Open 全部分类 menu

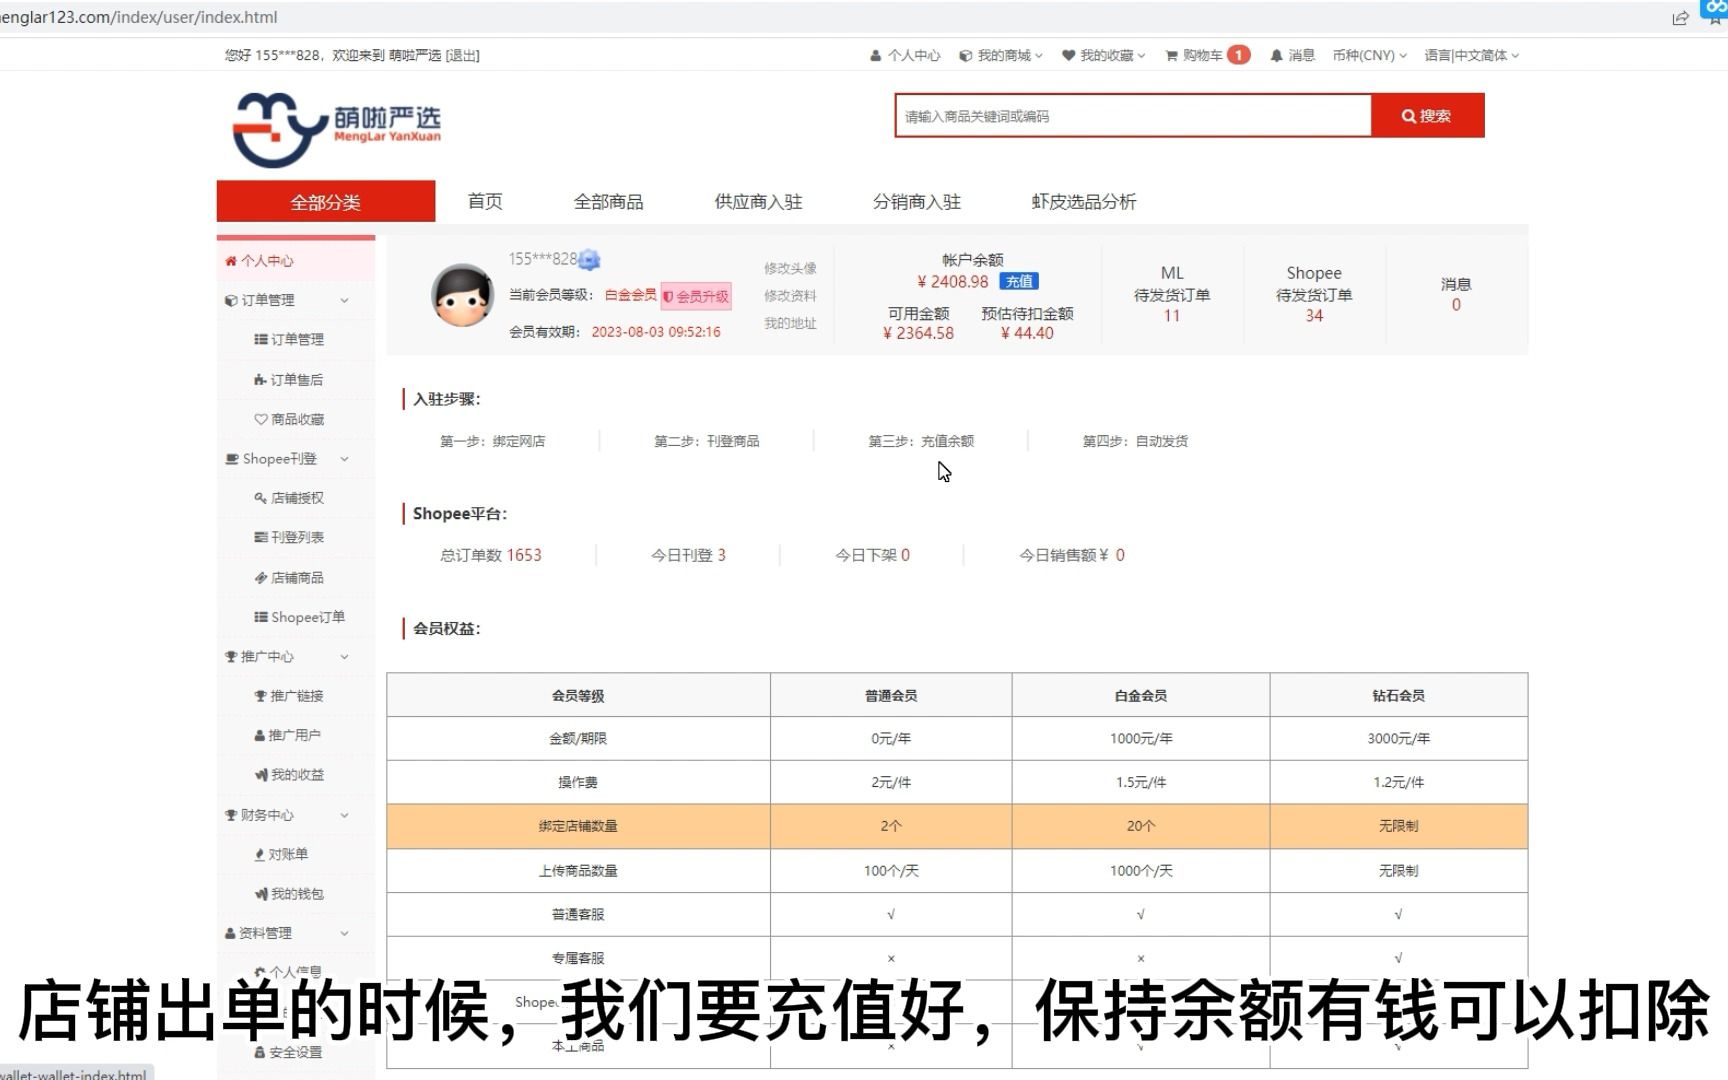coord(326,202)
